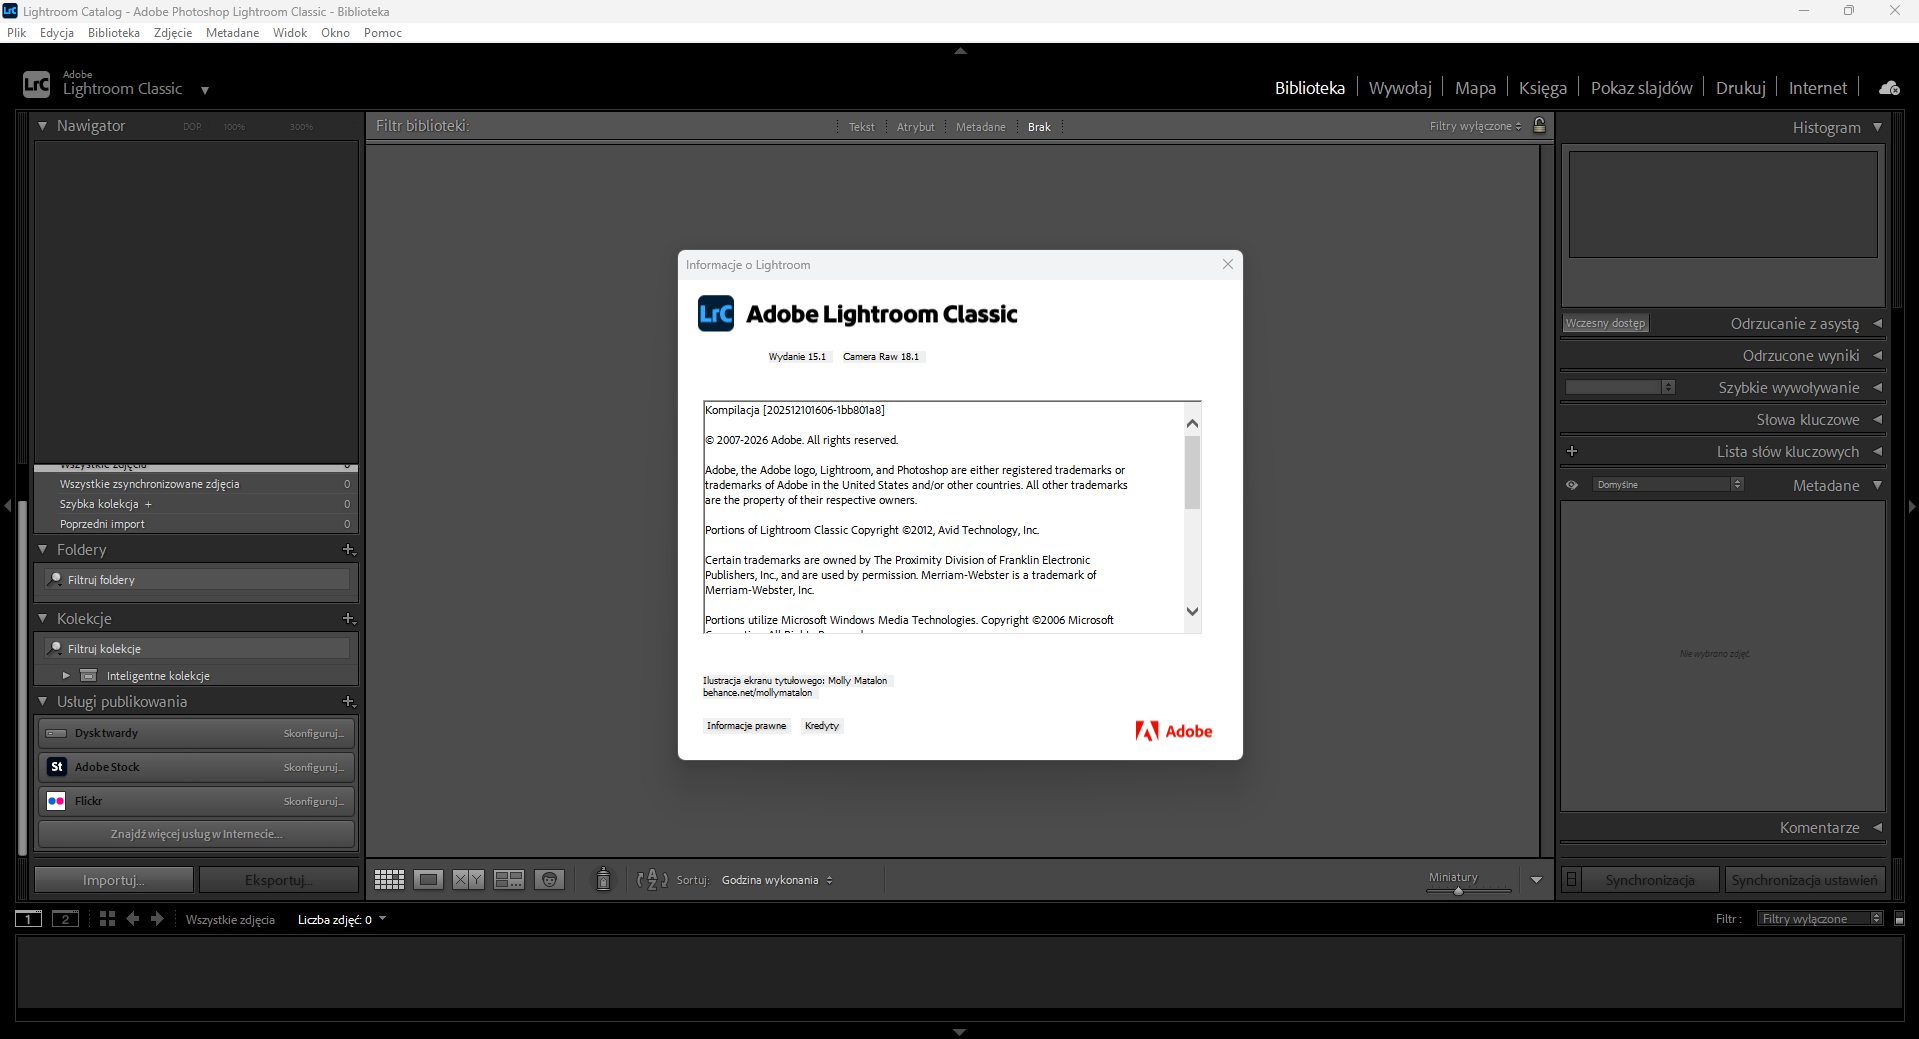Screen dimensions: 1919x1039
Task: Expand the Inteligentne kolekcje tree item
Action: click(x=66, y=676)
